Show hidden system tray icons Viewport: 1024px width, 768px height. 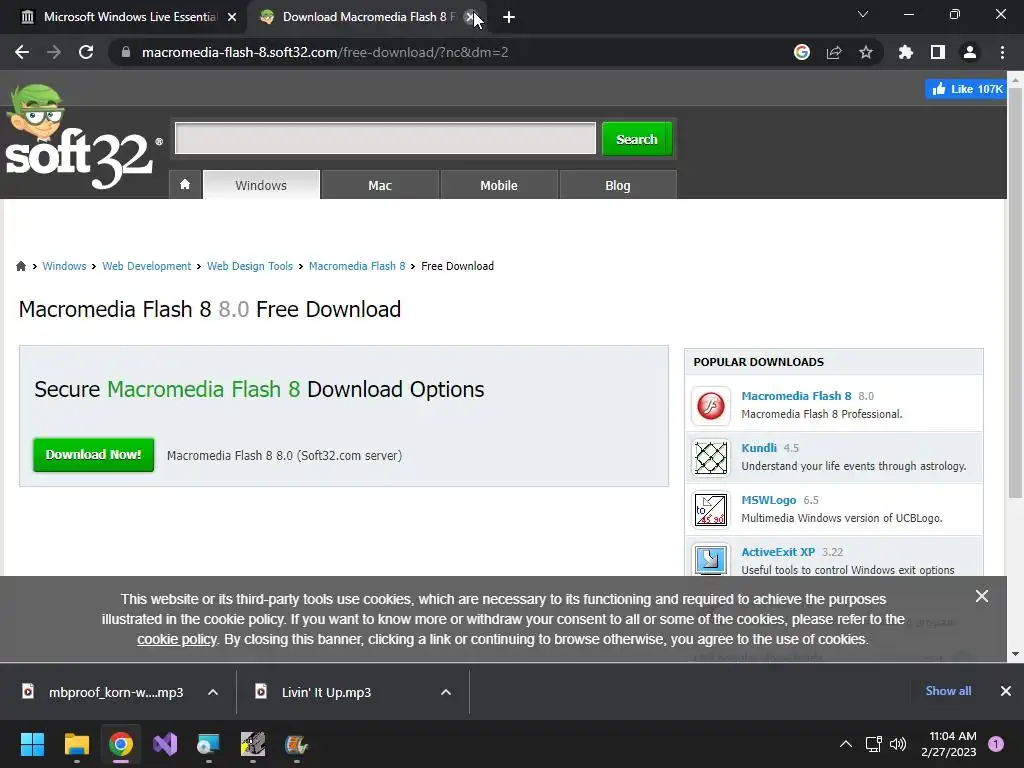[846, 744]
